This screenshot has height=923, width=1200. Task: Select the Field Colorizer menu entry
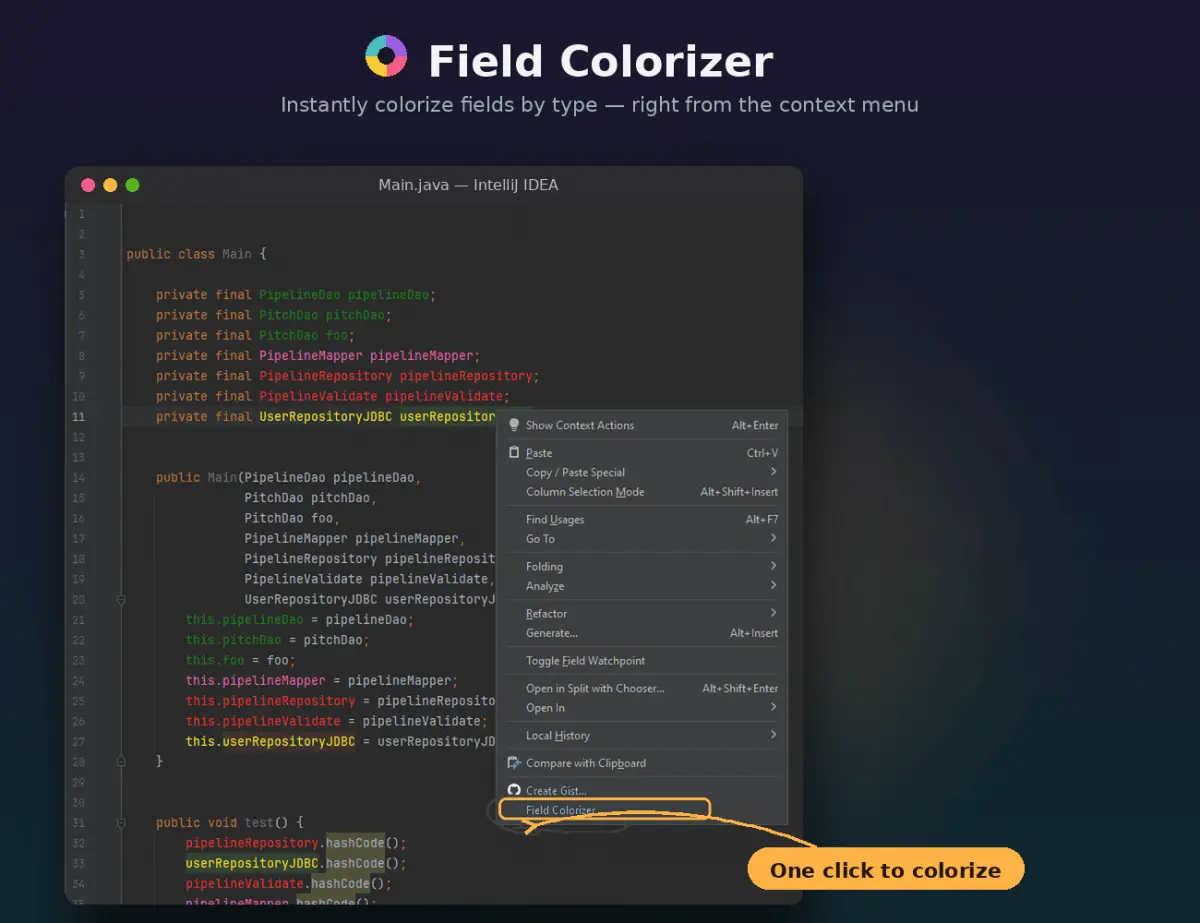604,809
